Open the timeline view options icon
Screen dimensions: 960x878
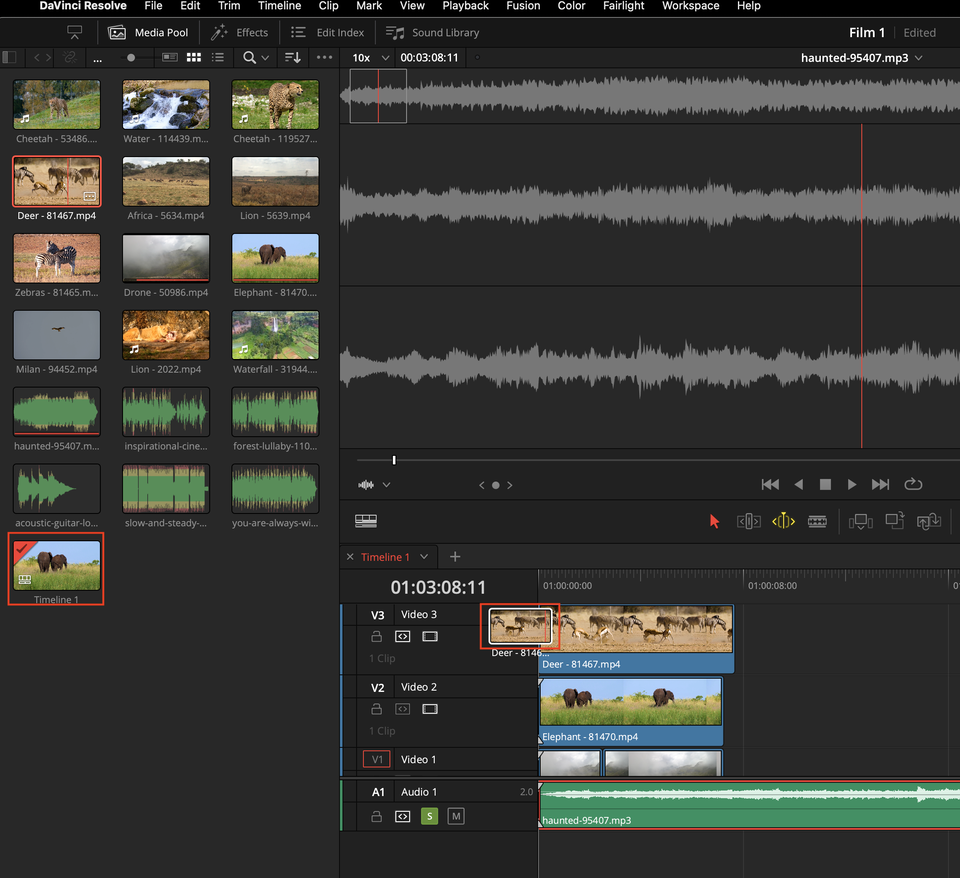(x=366, y=521)
